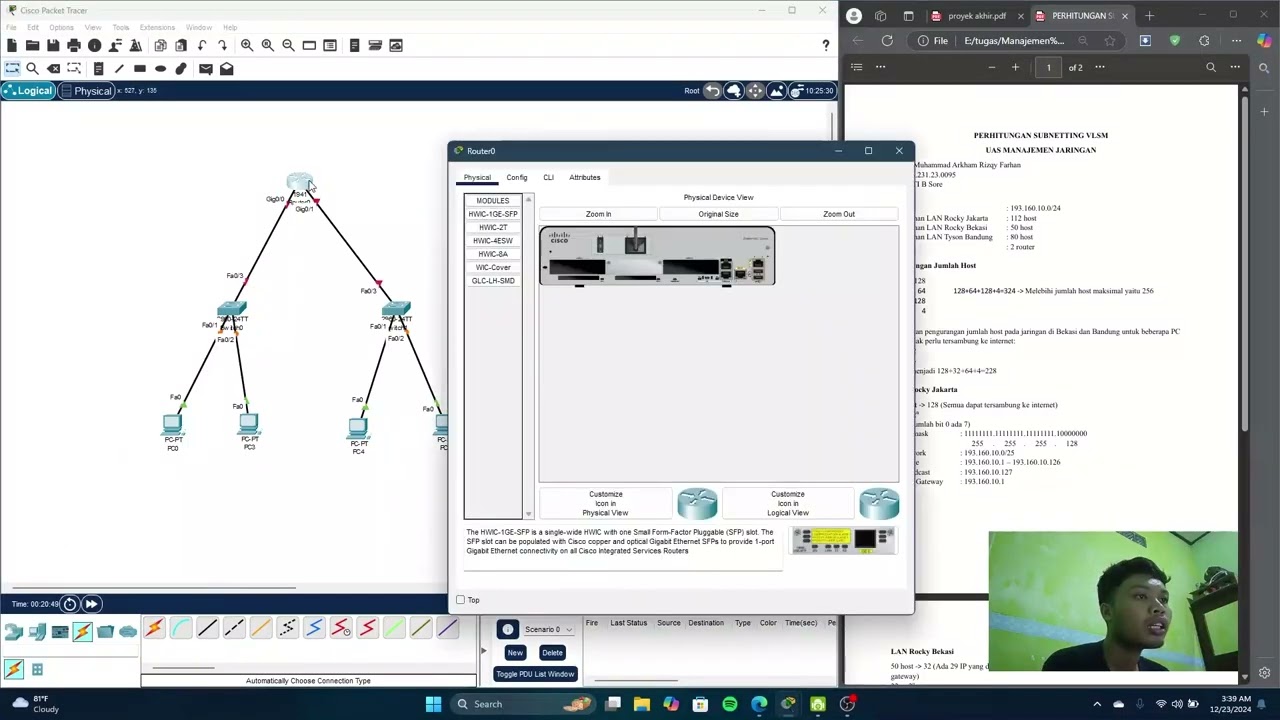This screenshot has height=720, width=1280.
Task: Choose the Add Complex PDU open envelope icon
Action: pos(226,68)
